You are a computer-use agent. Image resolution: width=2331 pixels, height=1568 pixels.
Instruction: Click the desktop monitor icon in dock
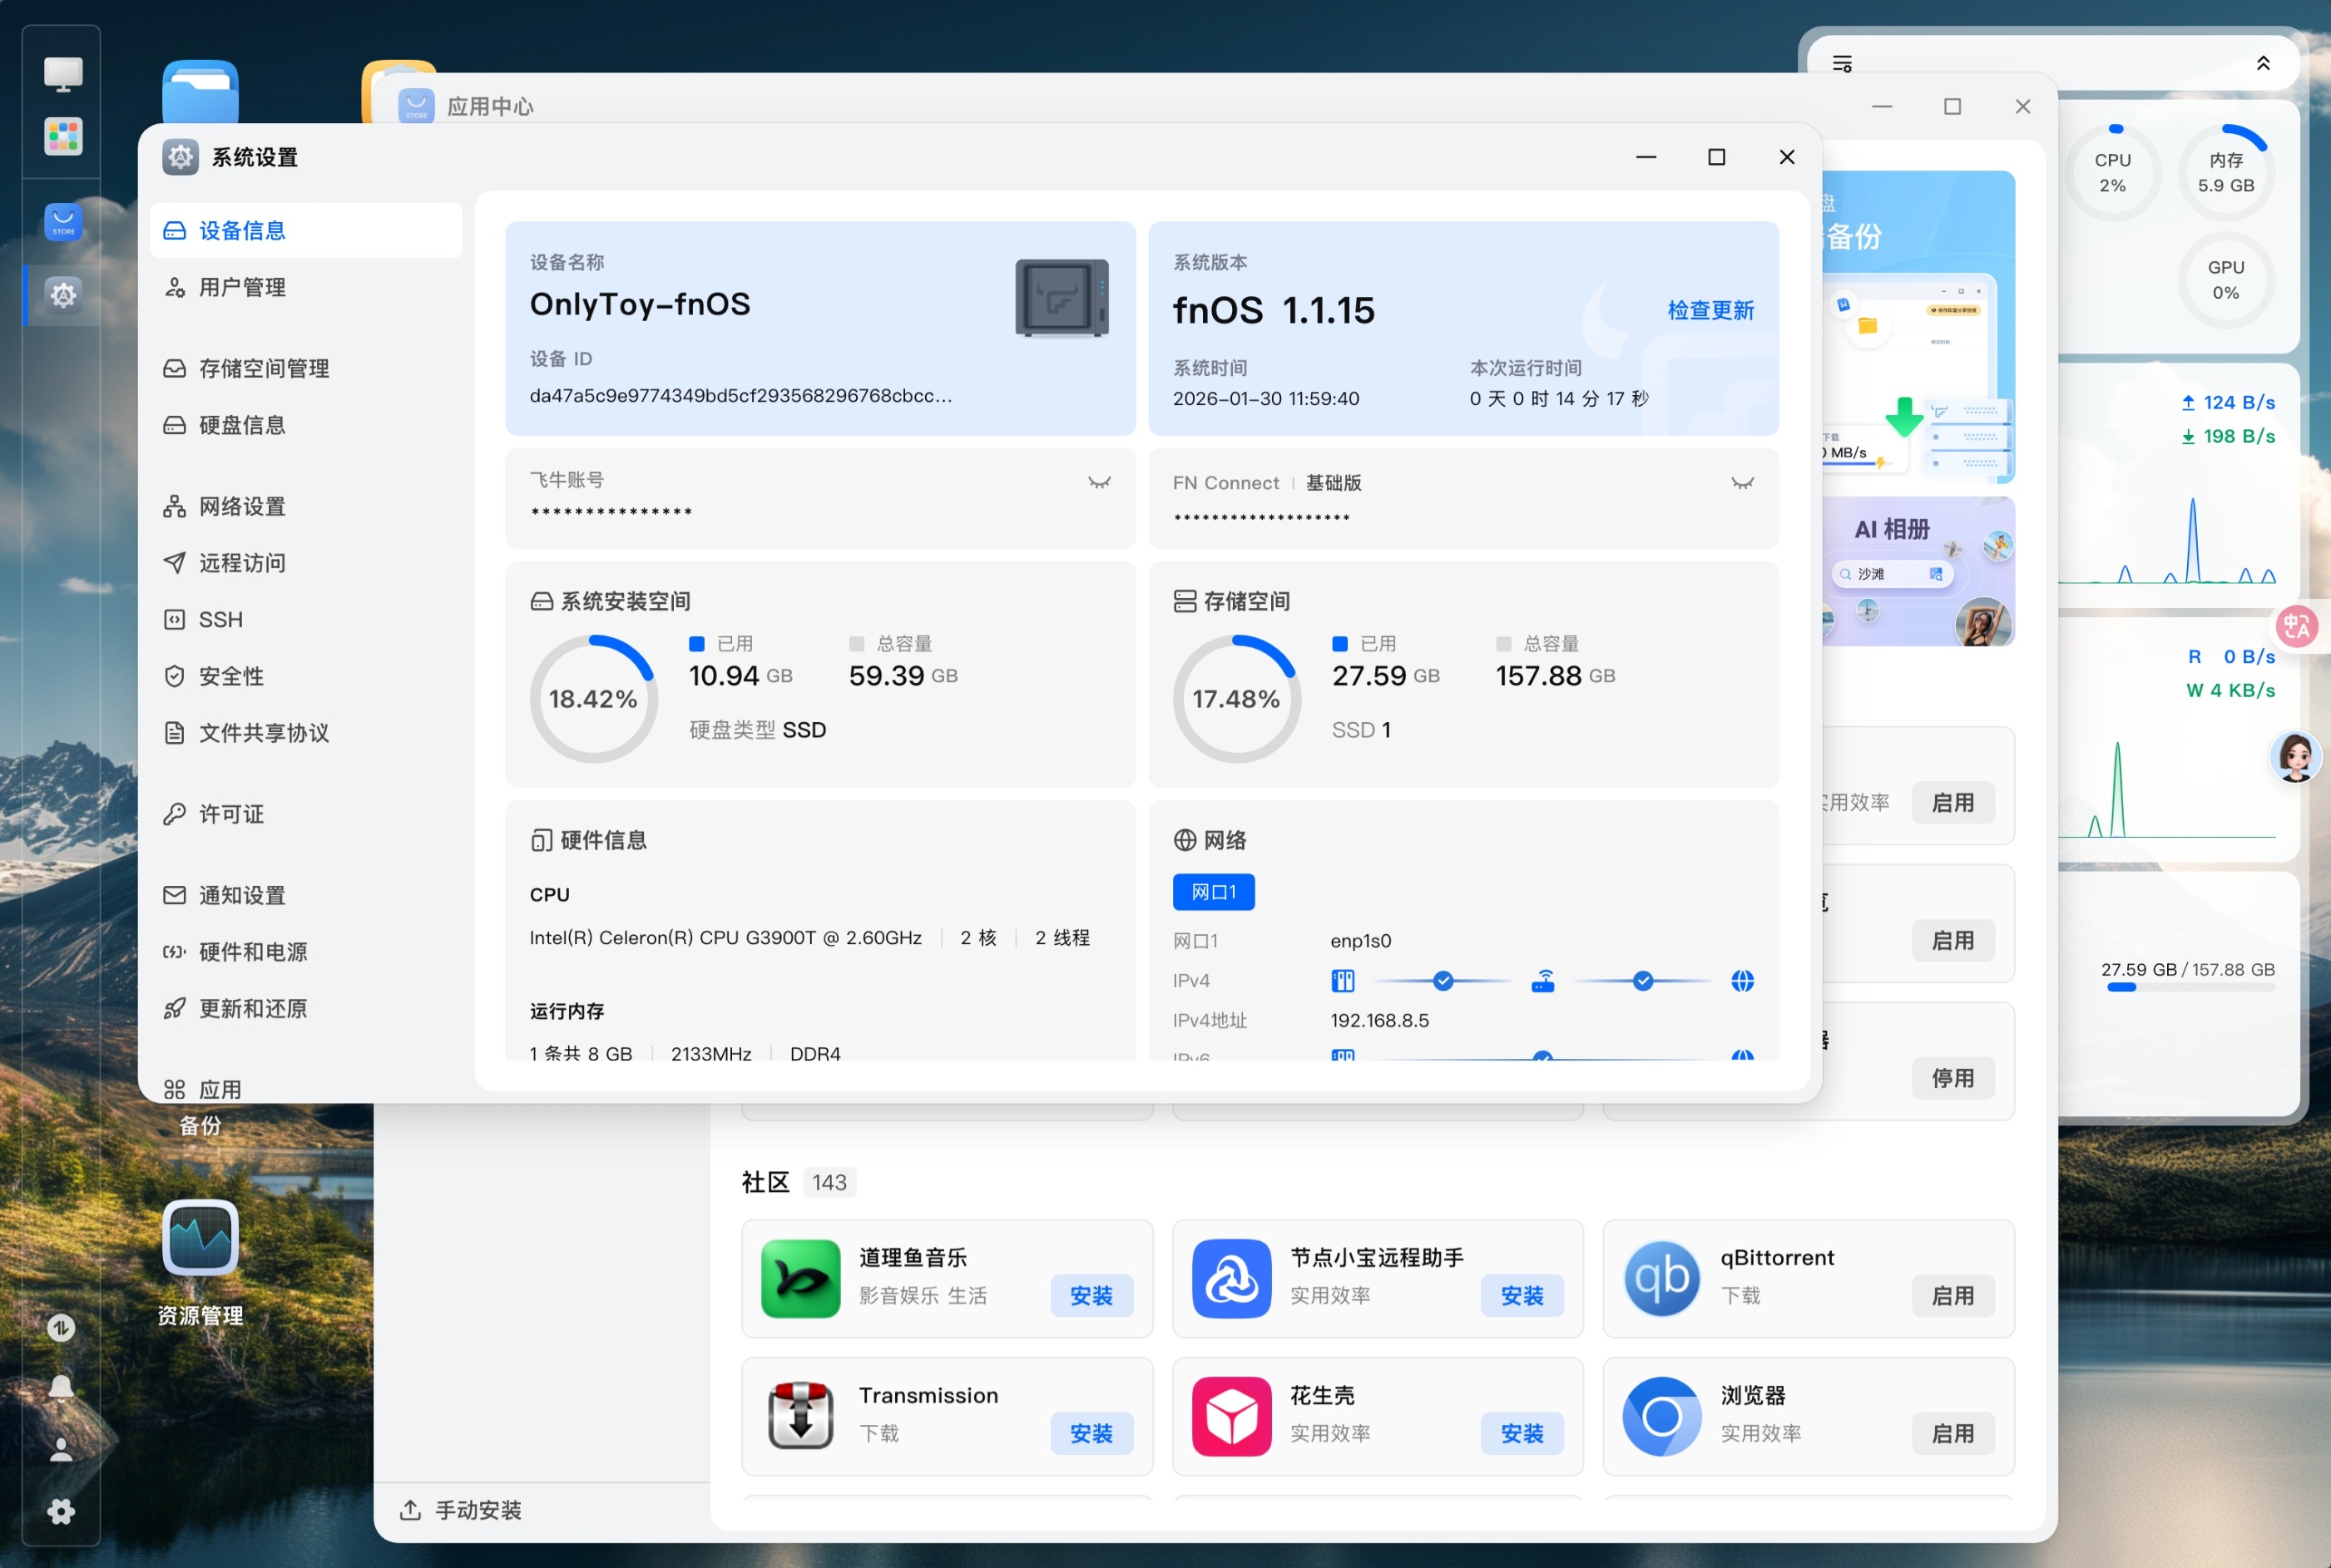(x=63, y=74)
